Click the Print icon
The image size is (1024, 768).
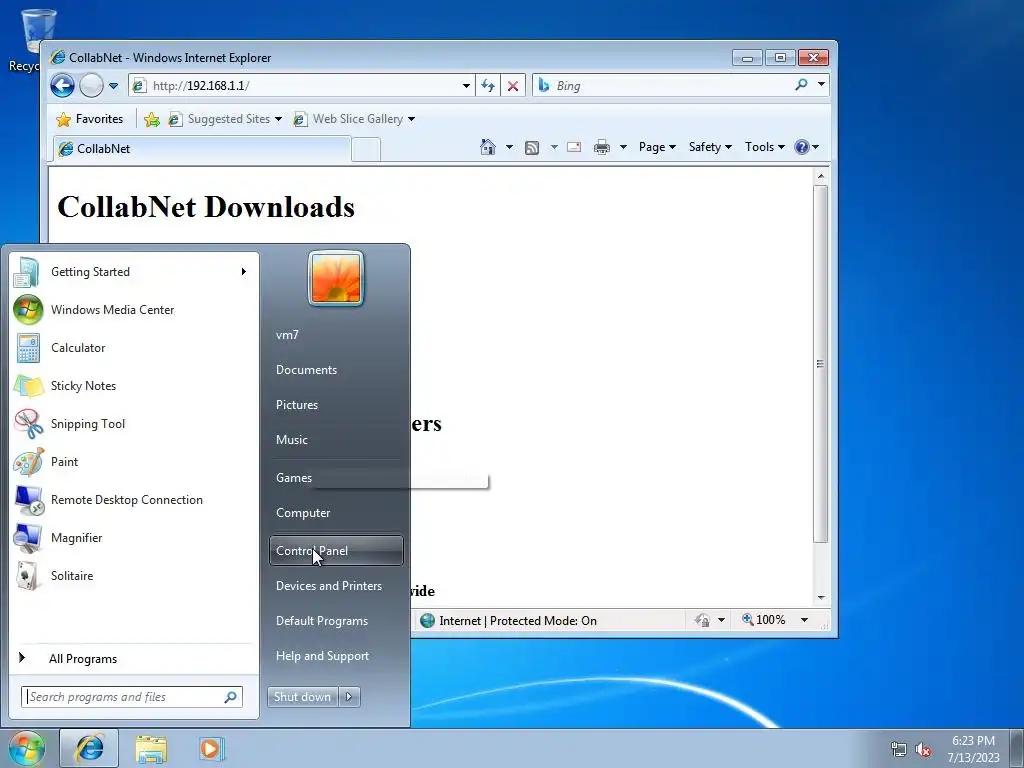601,147
